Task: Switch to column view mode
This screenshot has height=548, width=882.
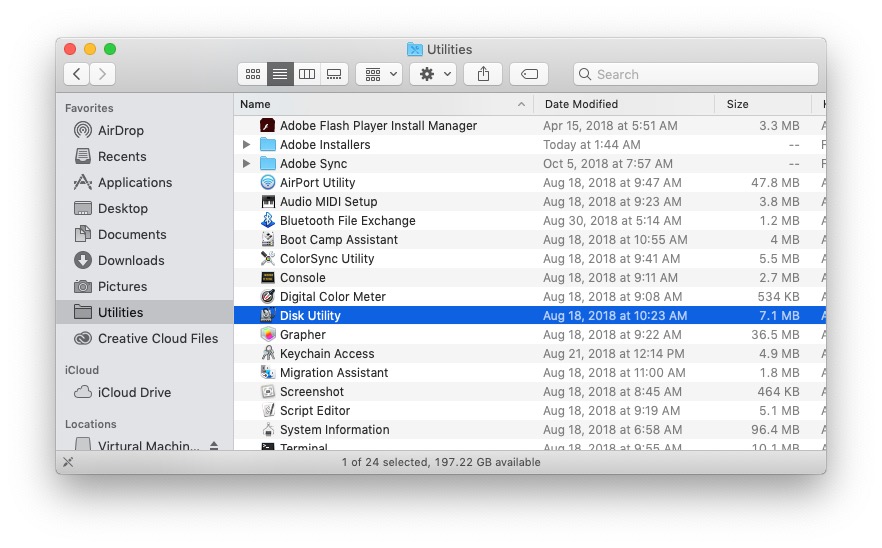Action: [x=307, y=74]
